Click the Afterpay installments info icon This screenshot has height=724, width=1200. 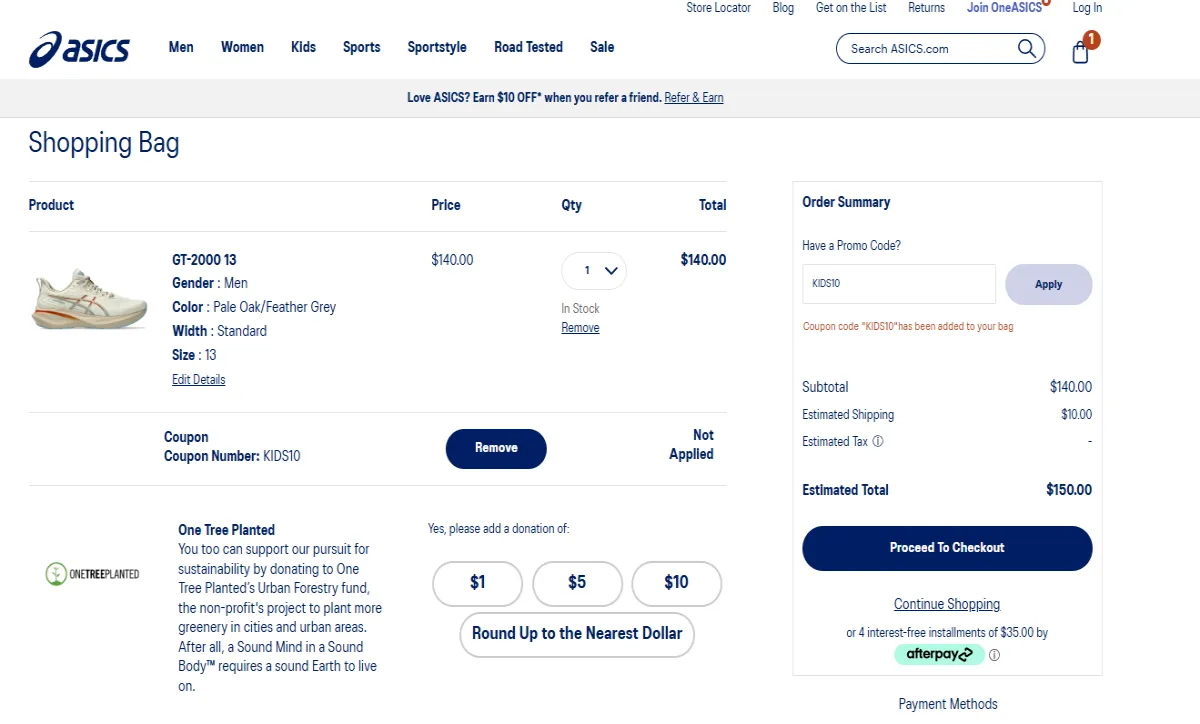994,655
